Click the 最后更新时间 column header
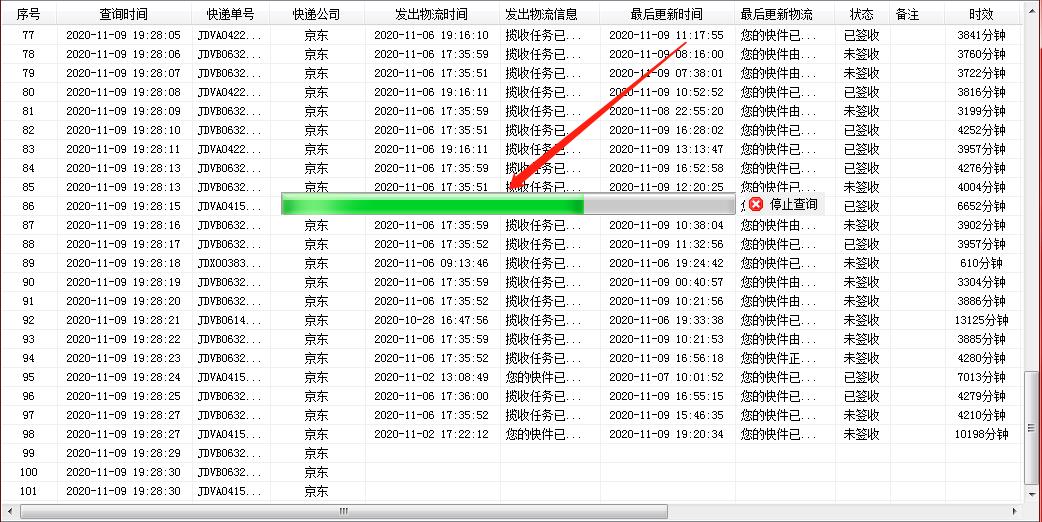This screenshot has width=1042, height=522. [667, 14]
